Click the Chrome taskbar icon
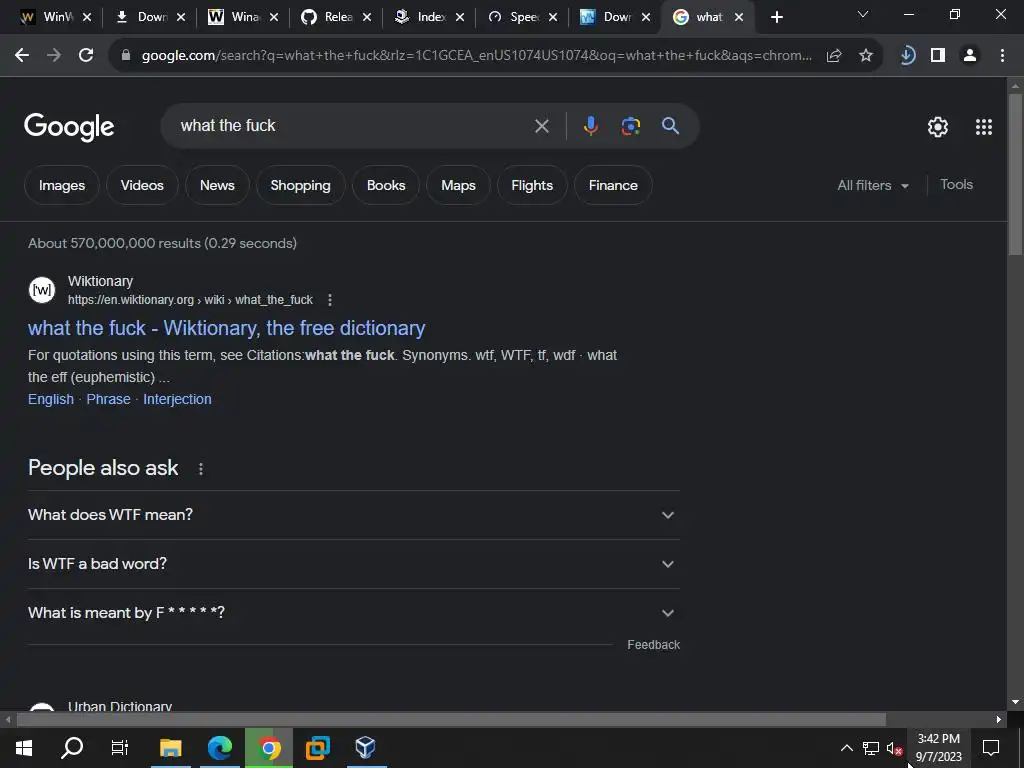The height and width of the screenshot is (768, 1024). click(268, 748)
